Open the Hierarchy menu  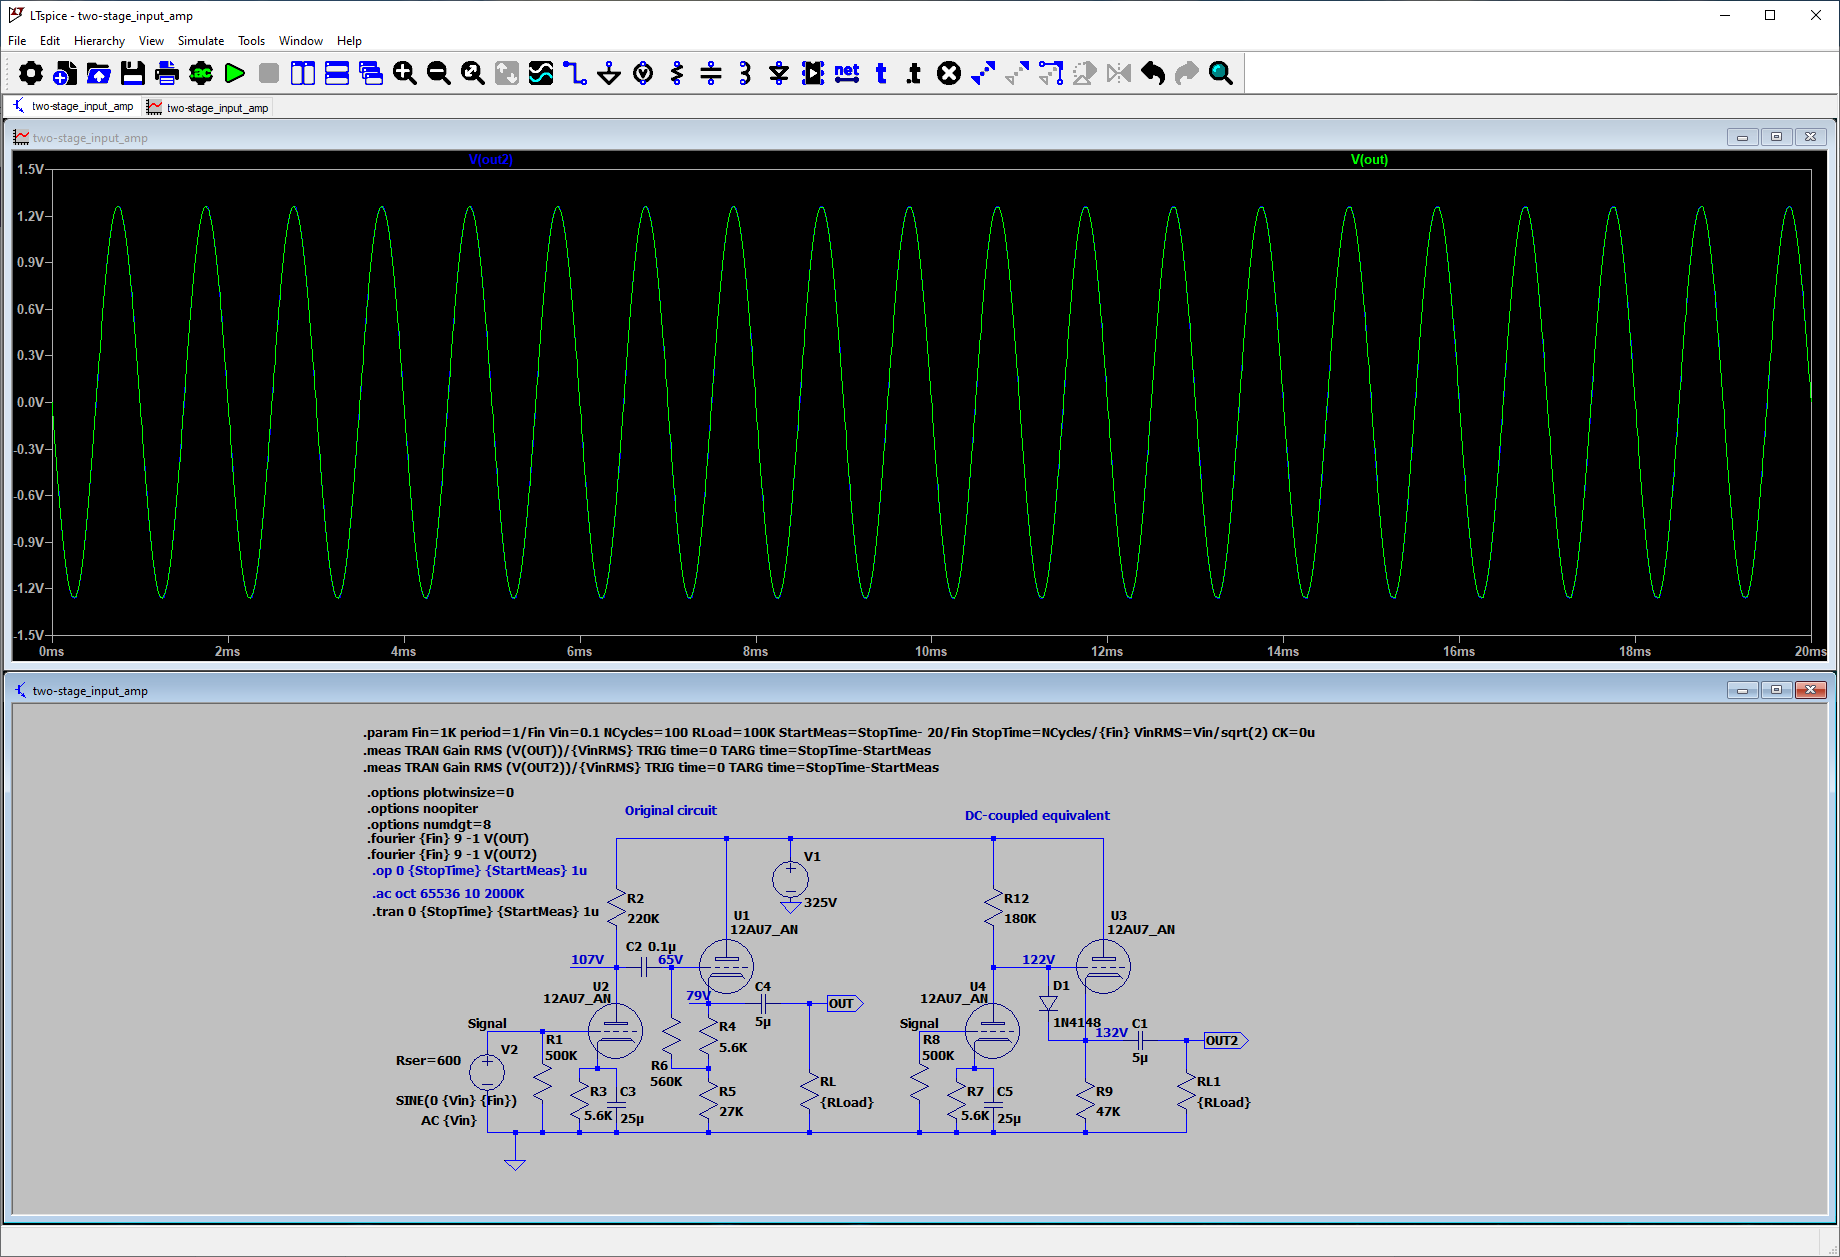[x=99, y=41]
